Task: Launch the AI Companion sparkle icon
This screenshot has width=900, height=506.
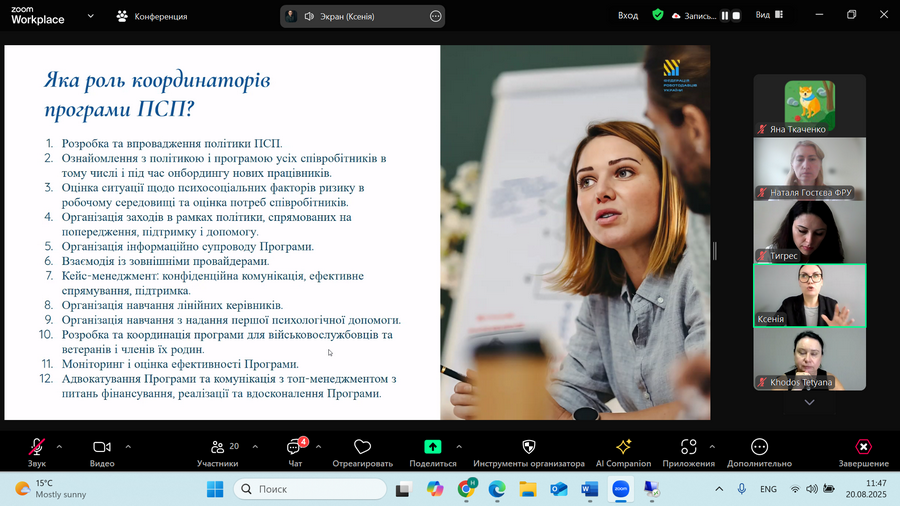Action: click(623, 447)
